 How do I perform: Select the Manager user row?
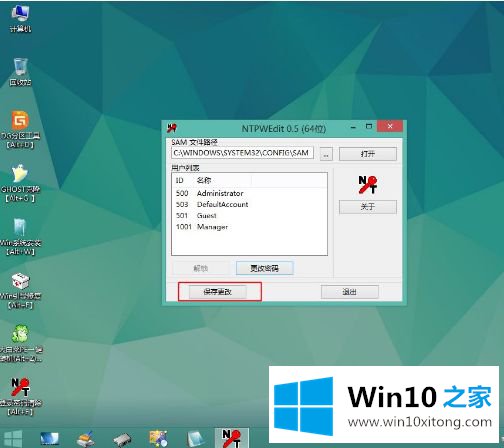pos(249,227)
